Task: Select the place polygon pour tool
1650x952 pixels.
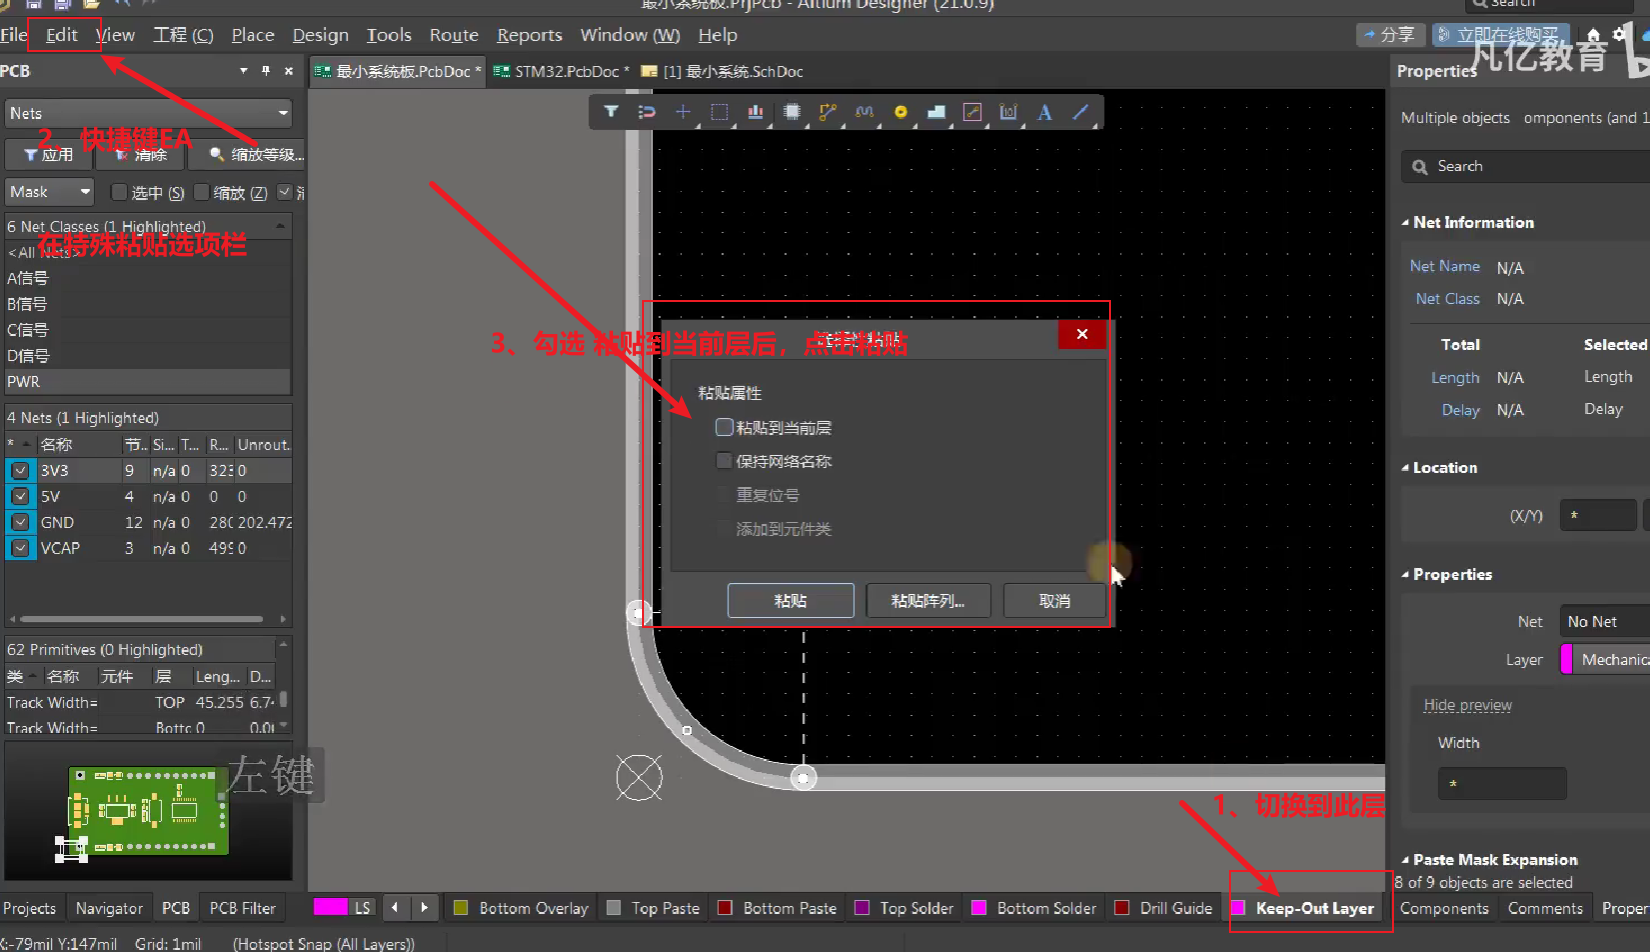Action: tap(936, 112)
